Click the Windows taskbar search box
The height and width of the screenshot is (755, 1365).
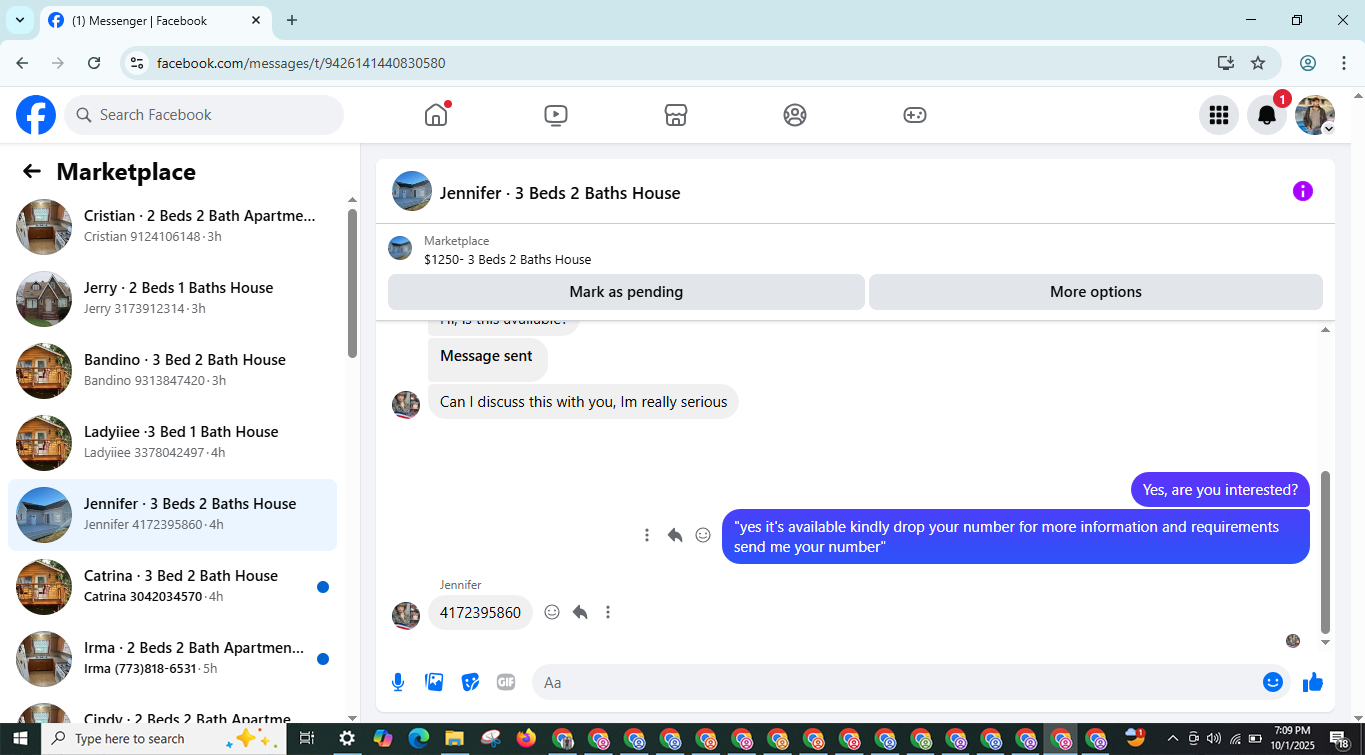tap(165, 739)
